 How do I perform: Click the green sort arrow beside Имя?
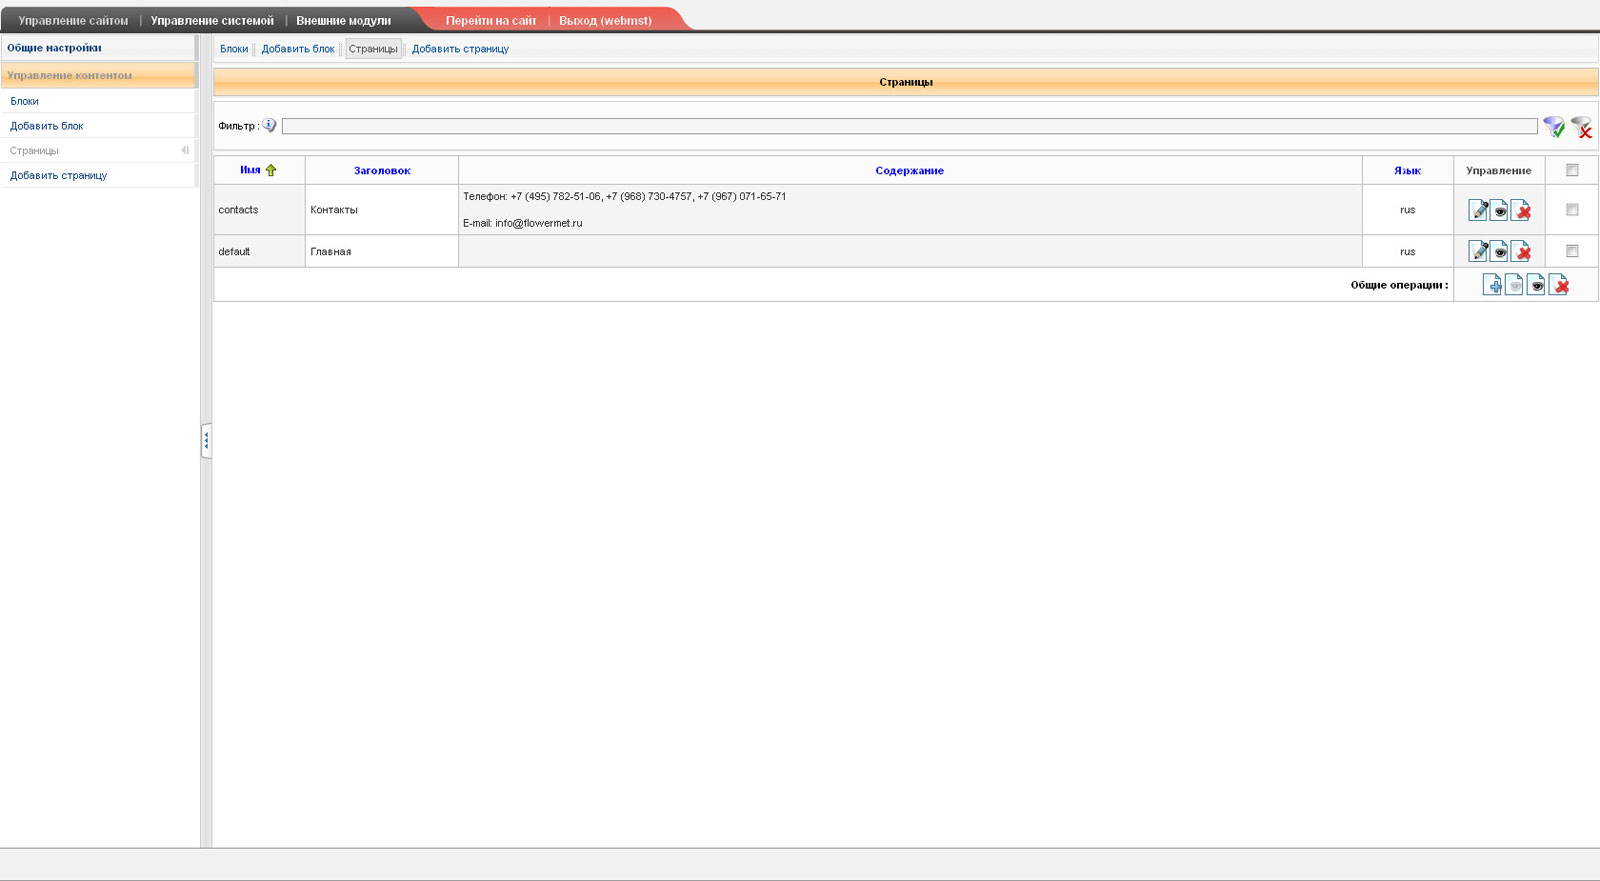pyautogui.click(x=271, y=170)
